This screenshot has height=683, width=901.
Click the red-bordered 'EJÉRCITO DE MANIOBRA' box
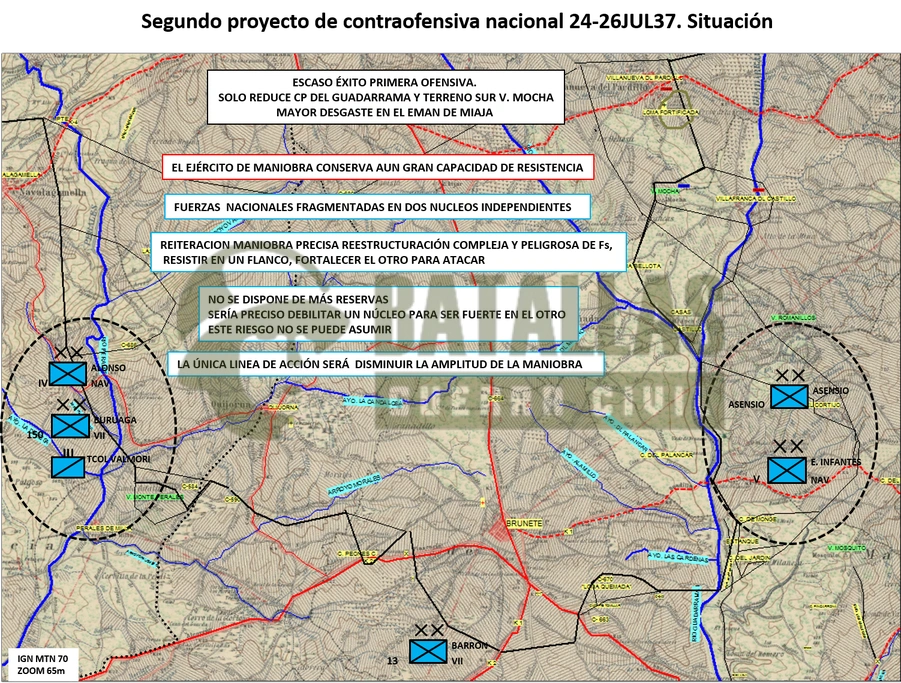[x=378, y=167]
